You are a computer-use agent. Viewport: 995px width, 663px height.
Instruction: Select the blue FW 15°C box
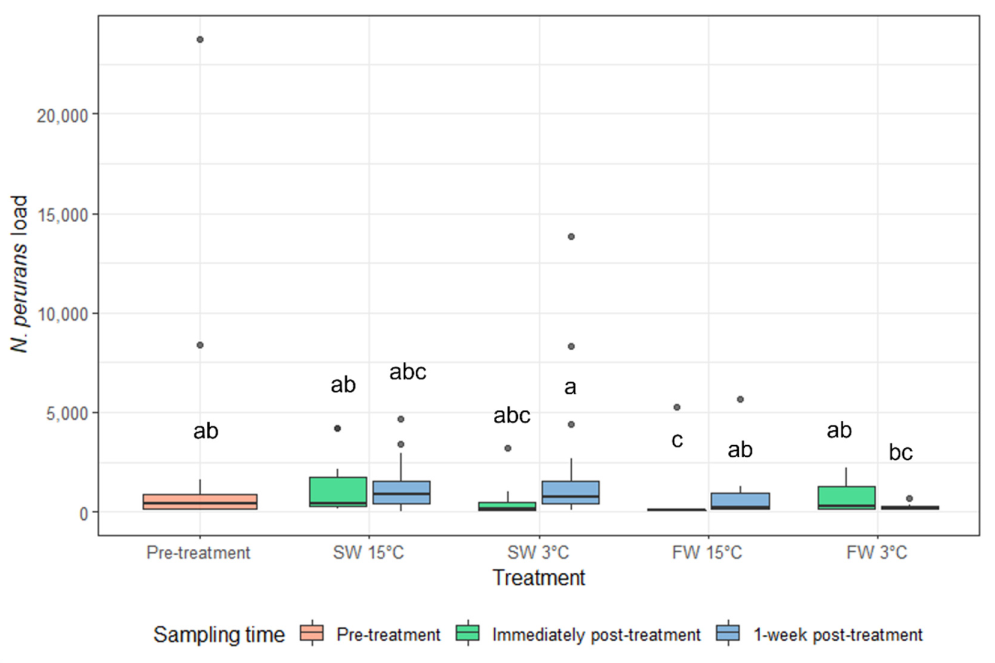(740, 501)
